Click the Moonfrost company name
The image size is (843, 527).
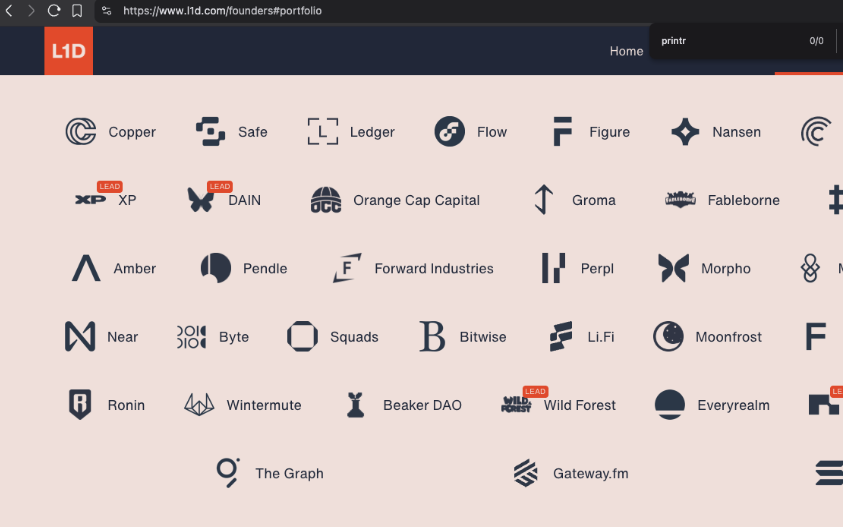(x=728, y=337)
